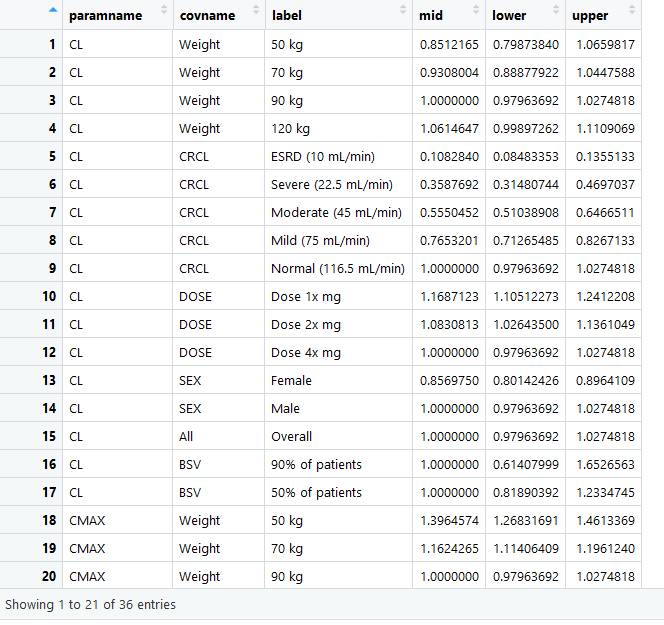Click the 'Showing 1 to 21 of 36 entries' text

point(90,605)
